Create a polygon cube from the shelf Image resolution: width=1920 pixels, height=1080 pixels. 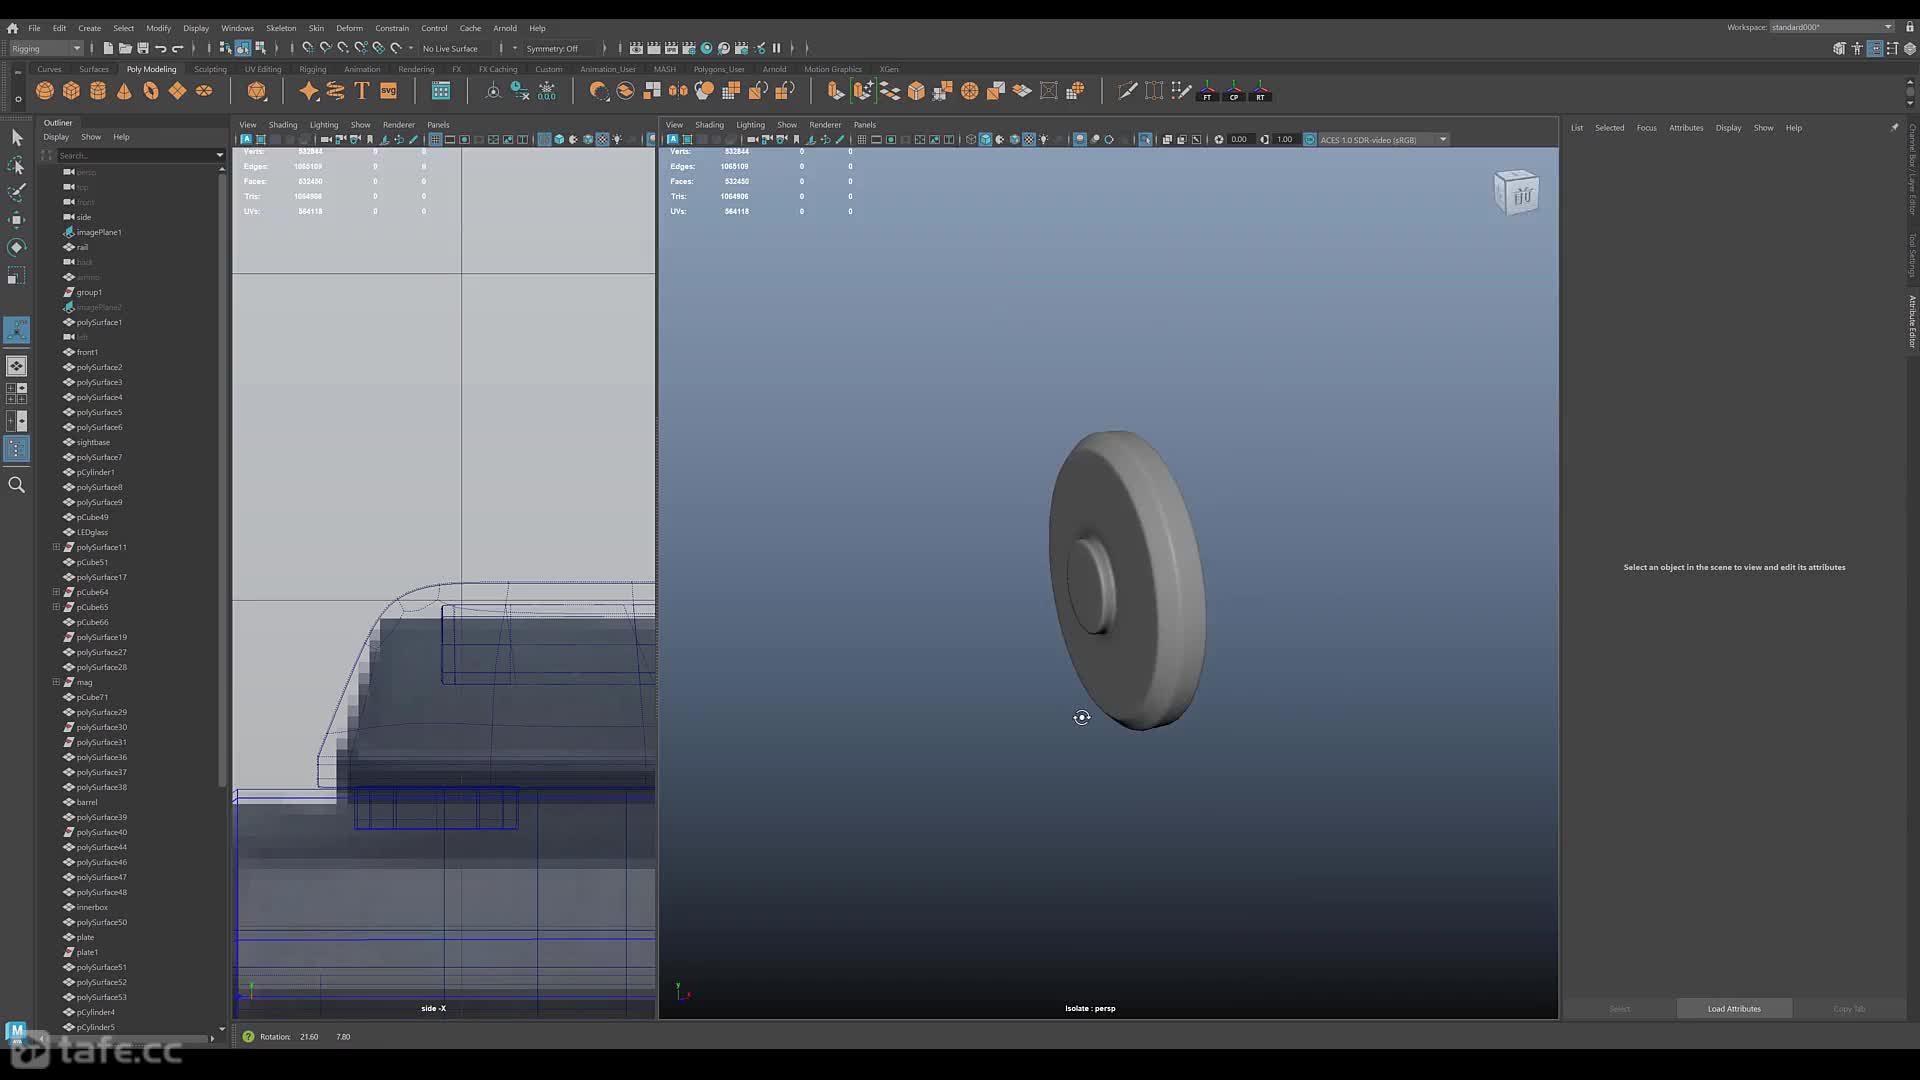pos(71,91)
